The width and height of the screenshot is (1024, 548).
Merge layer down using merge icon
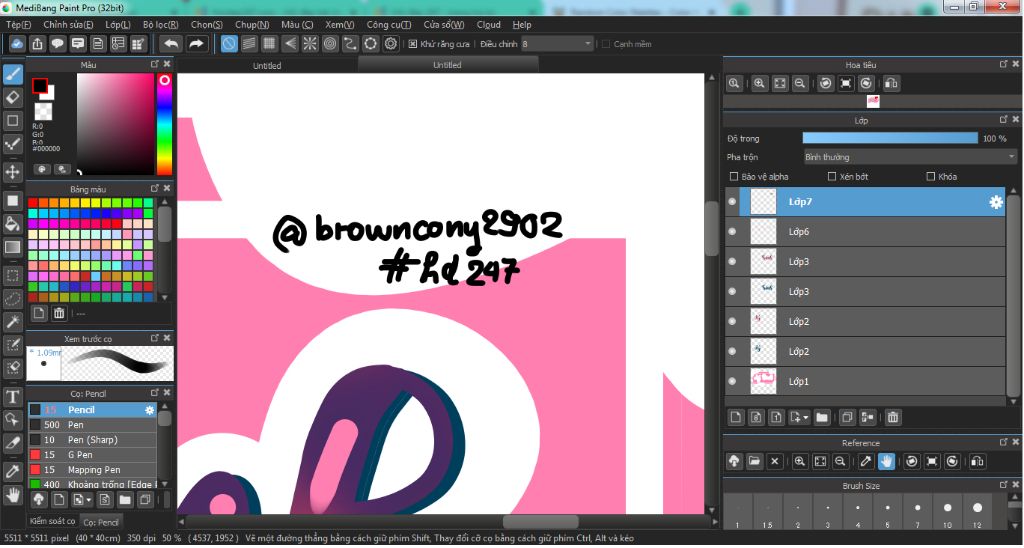(x=867, y=417)
